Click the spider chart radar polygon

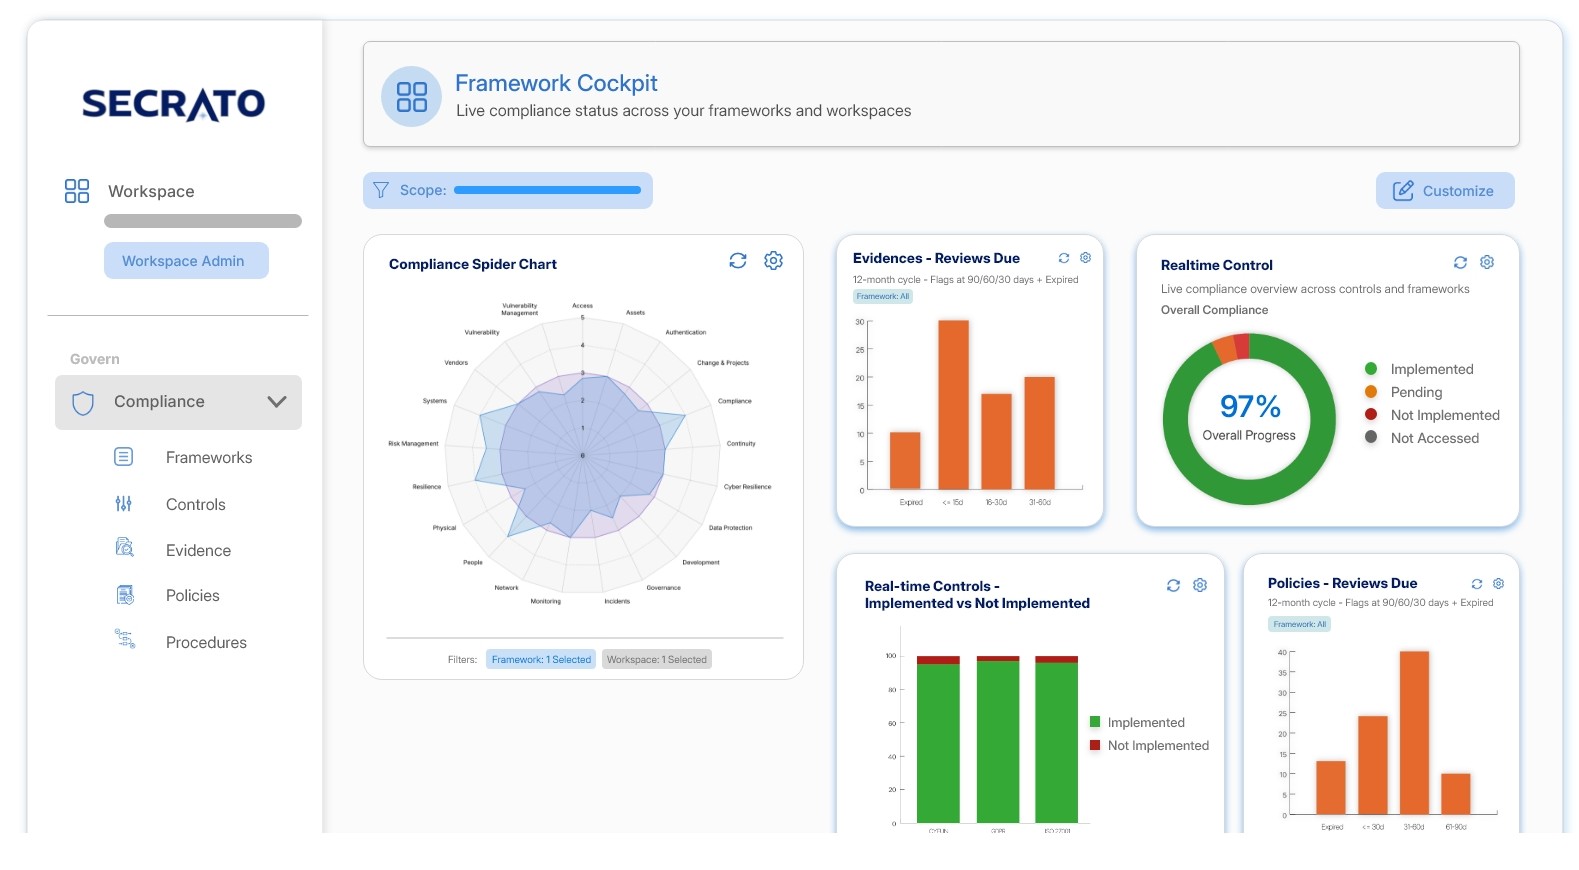(582, 456)
